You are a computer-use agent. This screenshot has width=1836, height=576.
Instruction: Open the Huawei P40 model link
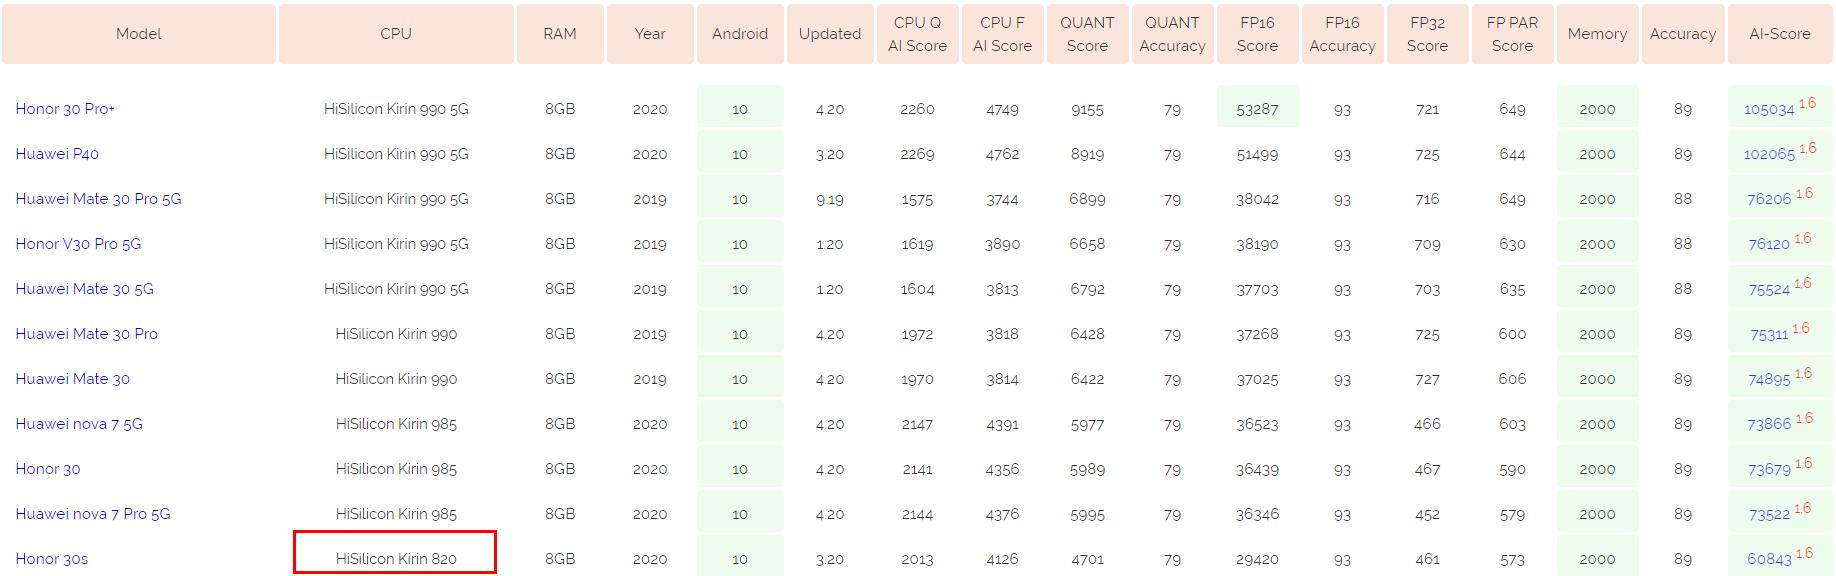(x=57, y=154)
